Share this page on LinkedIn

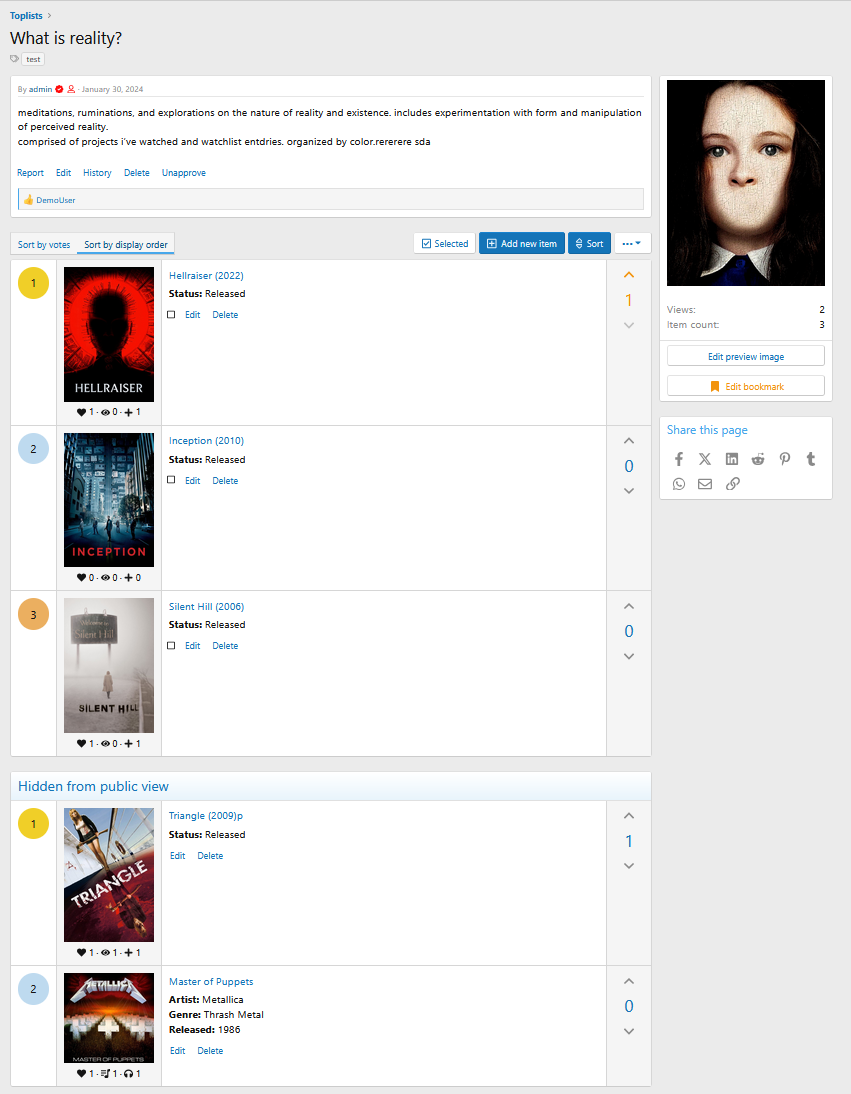732,459
